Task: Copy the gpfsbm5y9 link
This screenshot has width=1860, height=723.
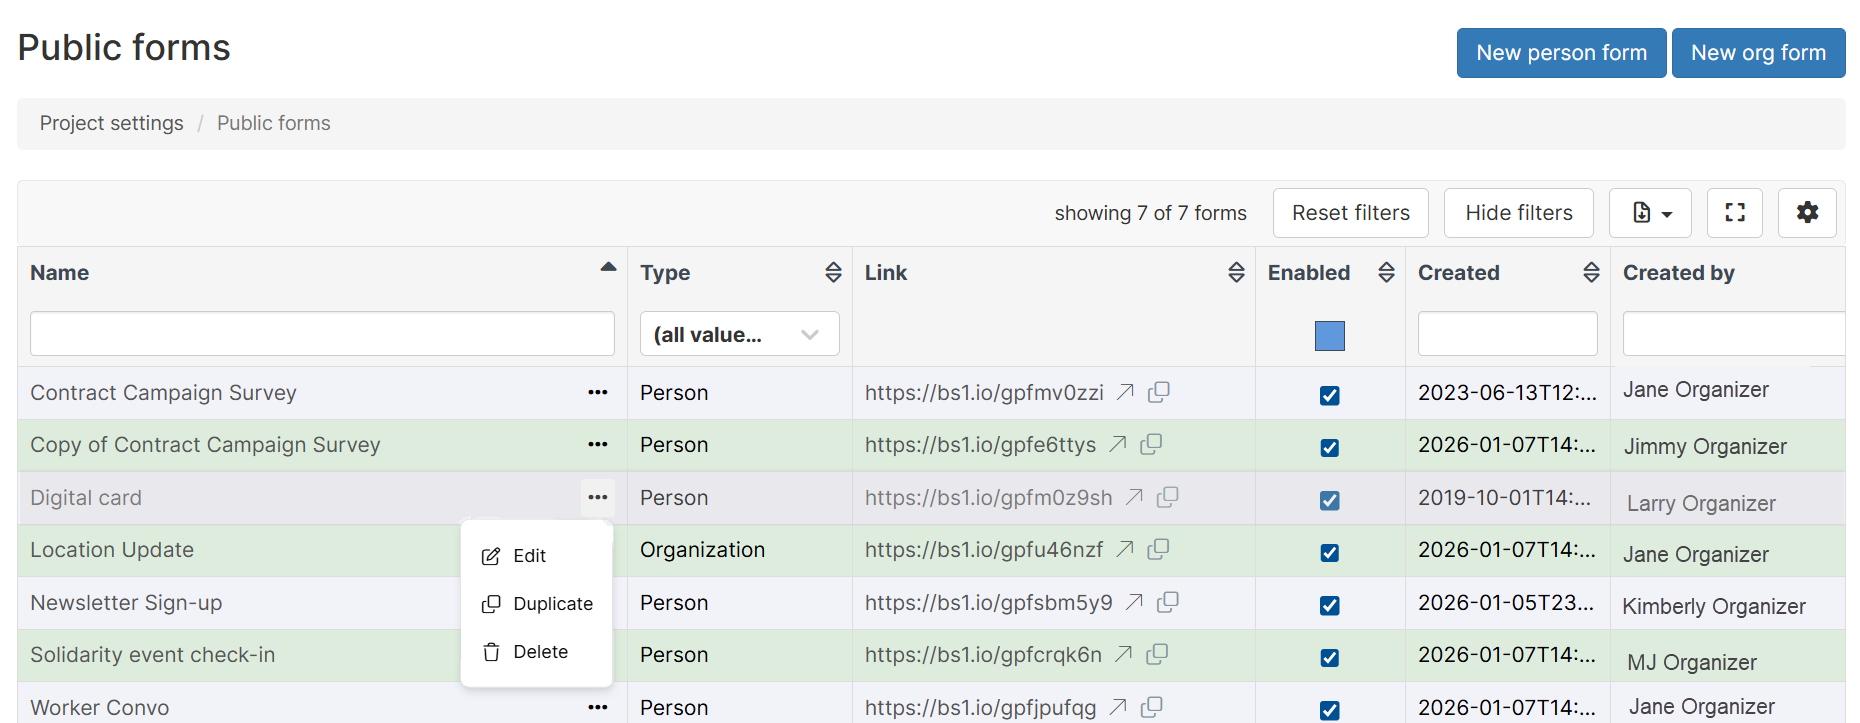Action: tap(1167, 602)
